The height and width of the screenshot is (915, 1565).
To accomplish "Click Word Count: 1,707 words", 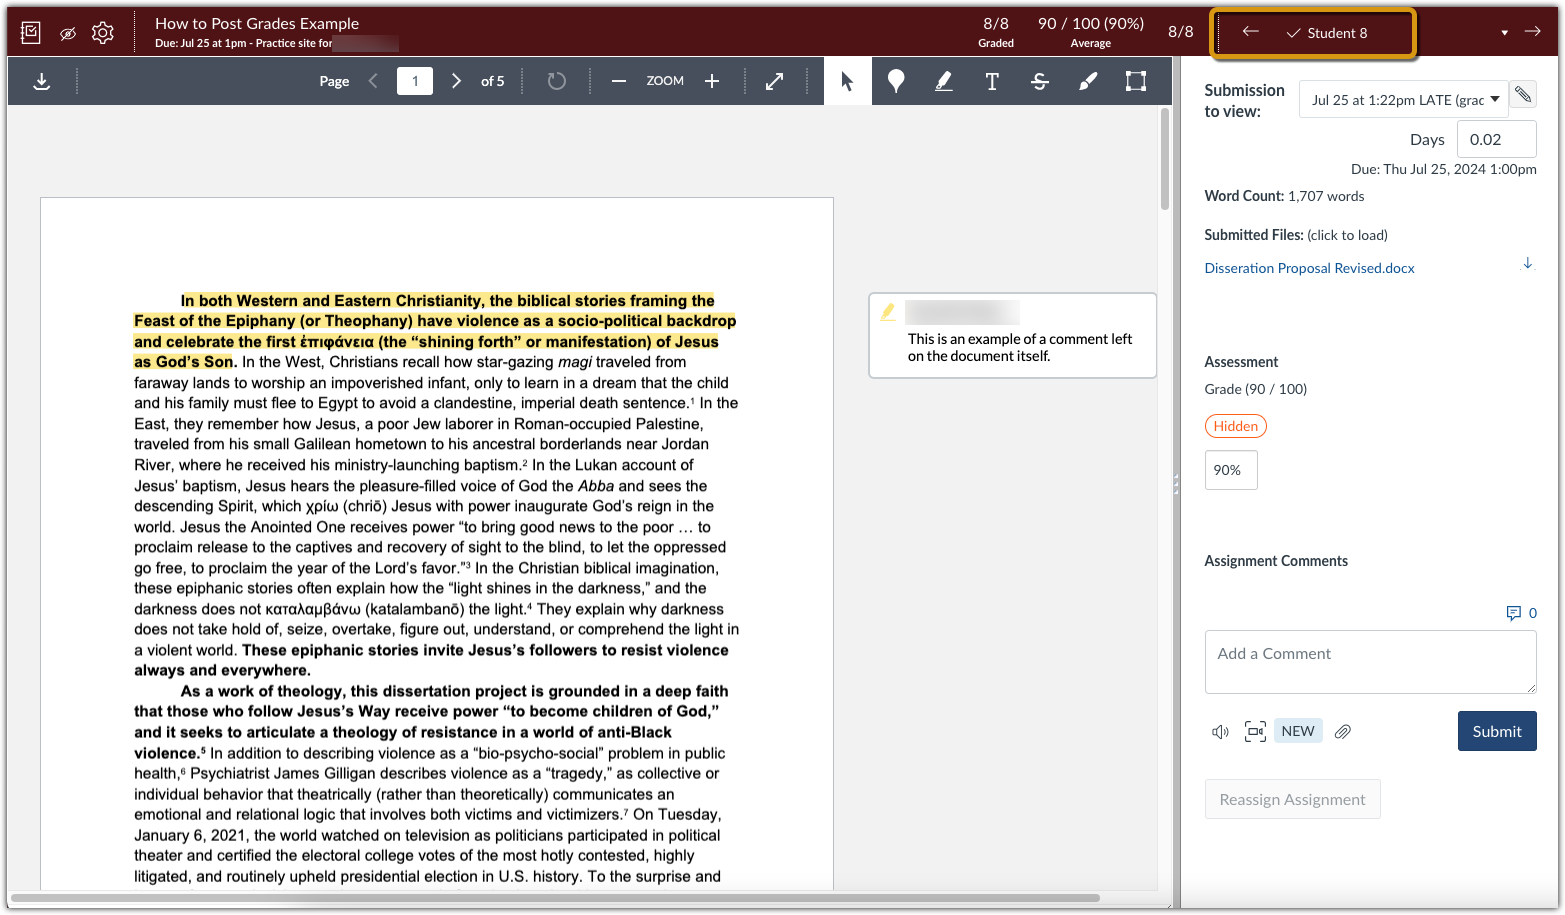I will tap(1284, 196).
